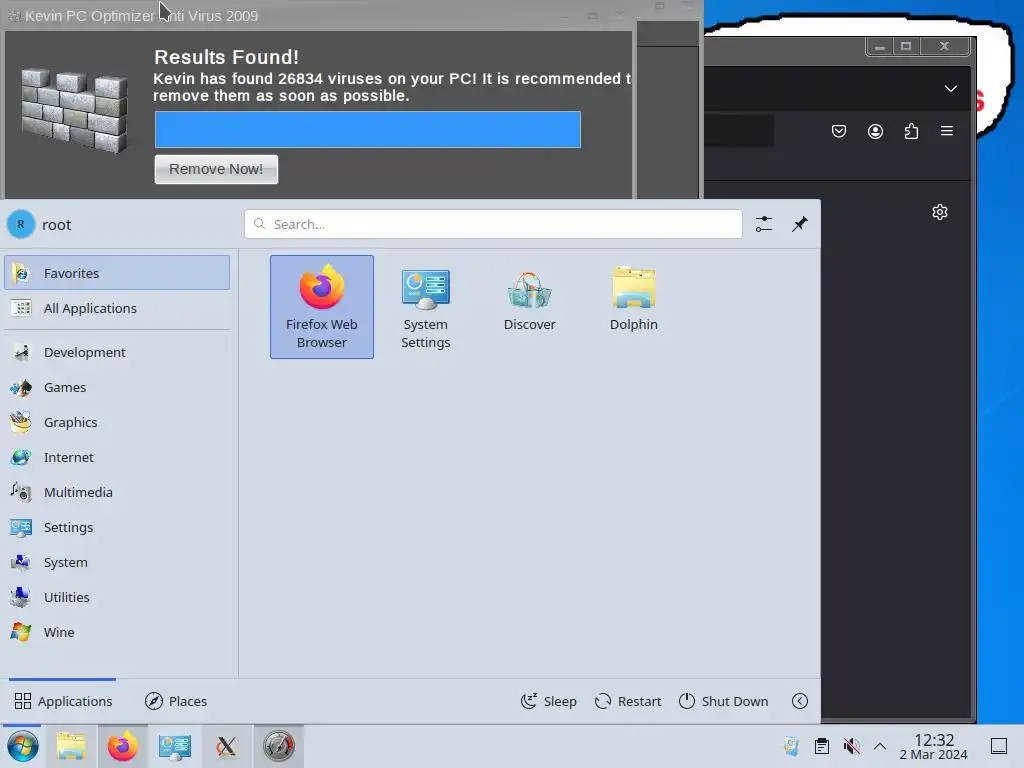Click the Shut Down button

tap(724, 701)
